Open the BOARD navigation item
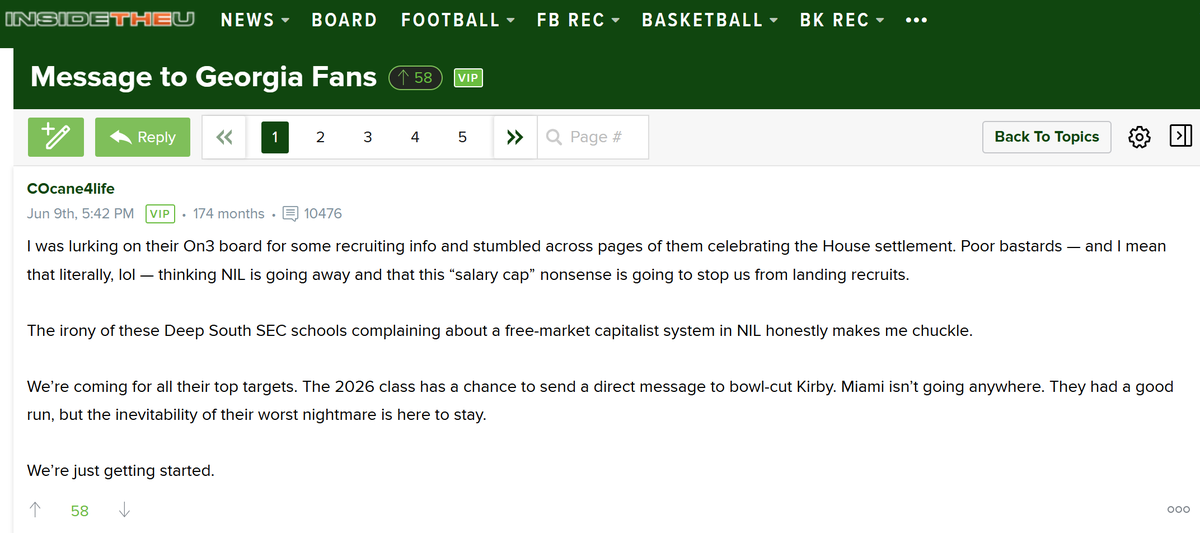Image resolution: width=1200 pixels, height=533 pixels. tap(344, 20)
